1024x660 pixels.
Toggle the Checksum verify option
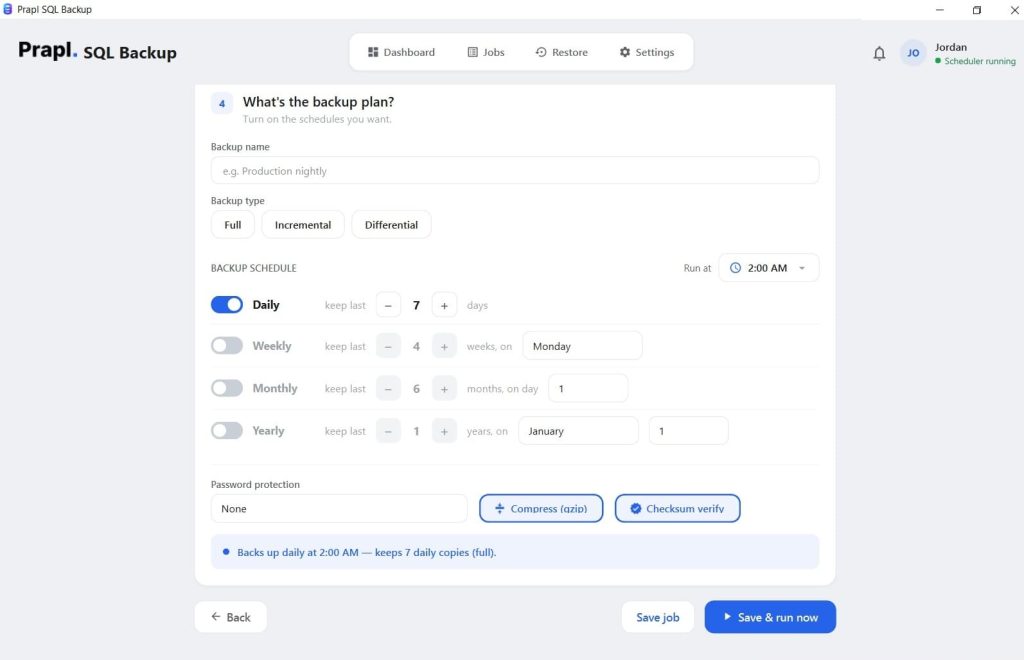(x=677, y=509)
